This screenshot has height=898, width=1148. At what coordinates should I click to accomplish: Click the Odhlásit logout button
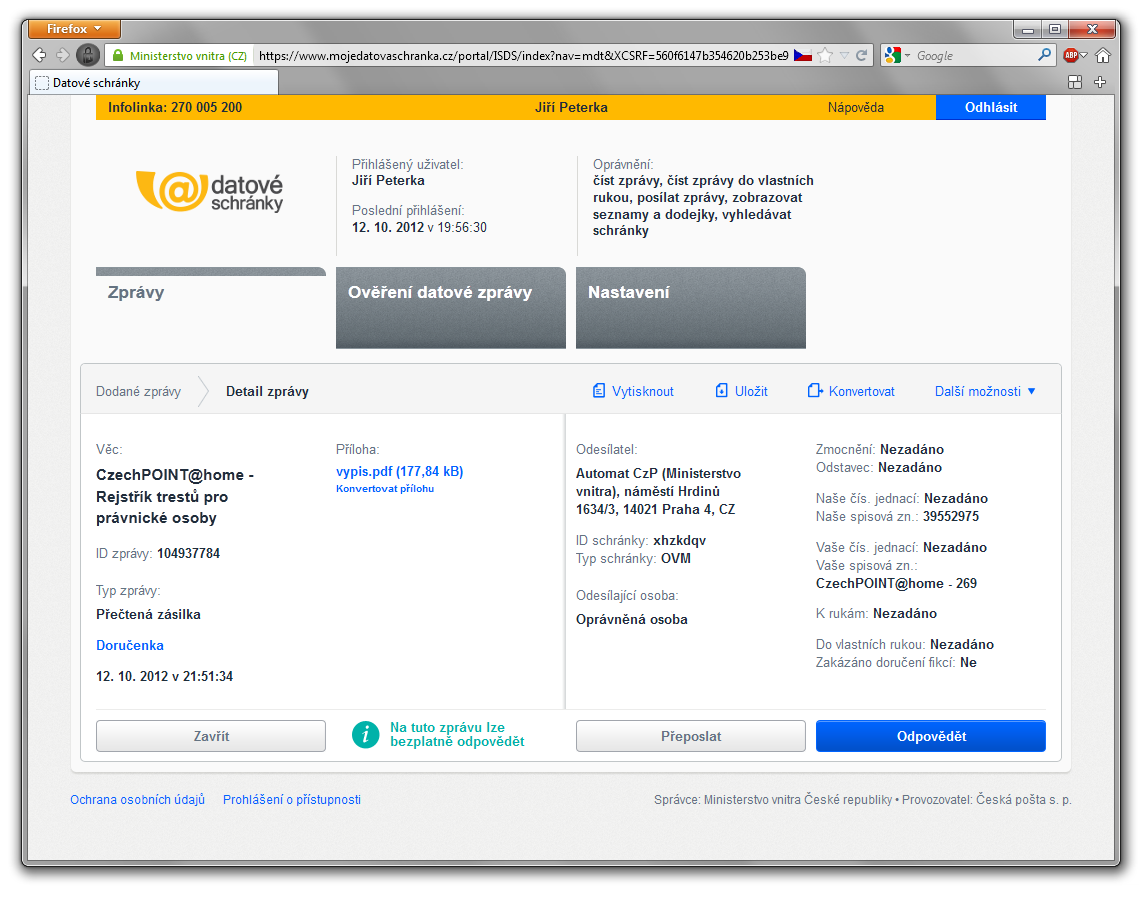click(x=990, y=107)
